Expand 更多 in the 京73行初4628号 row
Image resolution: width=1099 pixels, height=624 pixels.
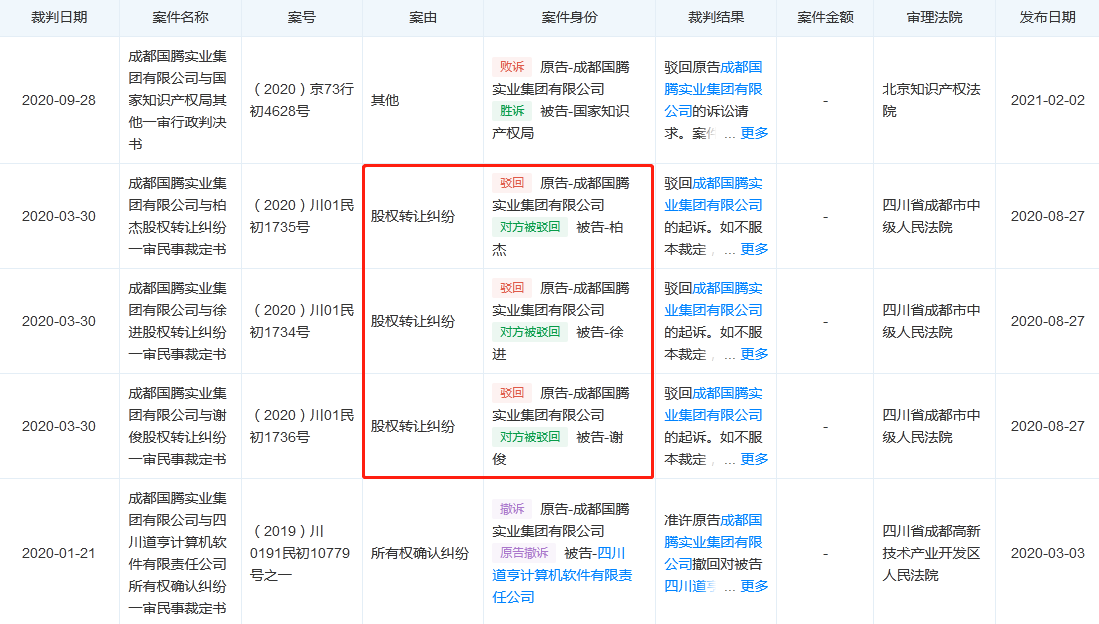coord(754,133)
